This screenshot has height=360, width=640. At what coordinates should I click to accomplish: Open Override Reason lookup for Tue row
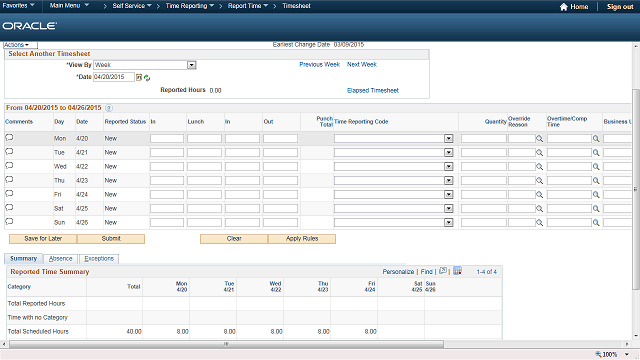click(x=540, y=153)
